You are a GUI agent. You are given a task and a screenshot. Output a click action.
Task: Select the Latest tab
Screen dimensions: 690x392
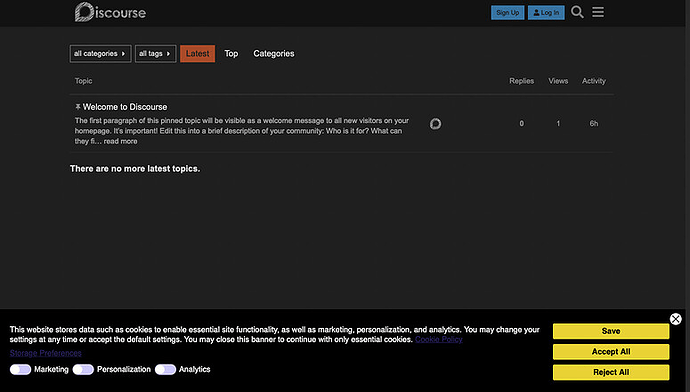click(x=197, y=54)
